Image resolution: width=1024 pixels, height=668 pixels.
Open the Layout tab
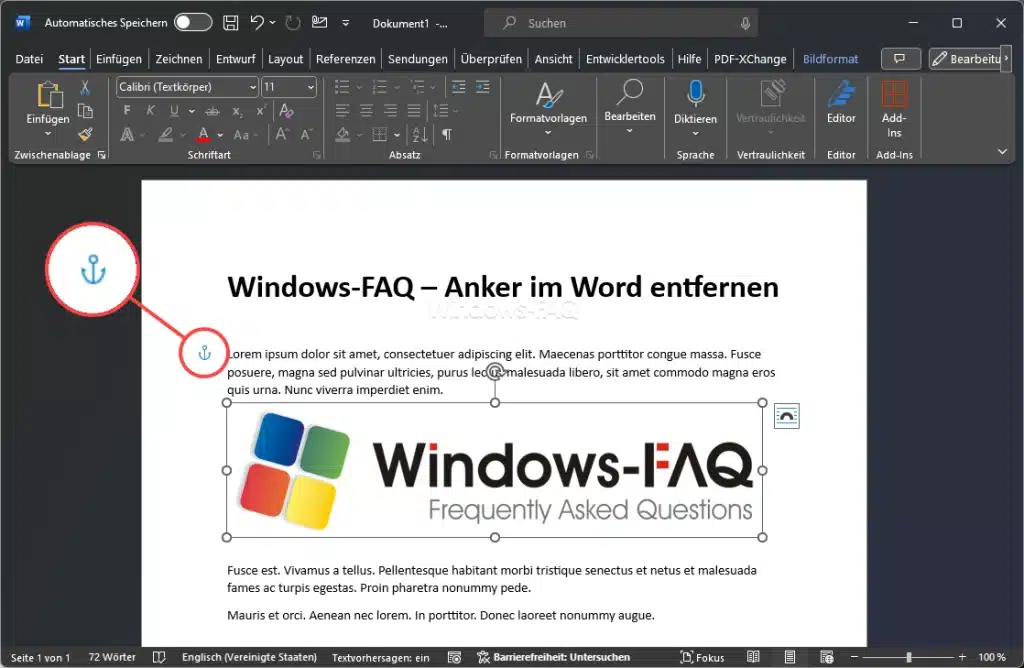(x=286, y=59)
